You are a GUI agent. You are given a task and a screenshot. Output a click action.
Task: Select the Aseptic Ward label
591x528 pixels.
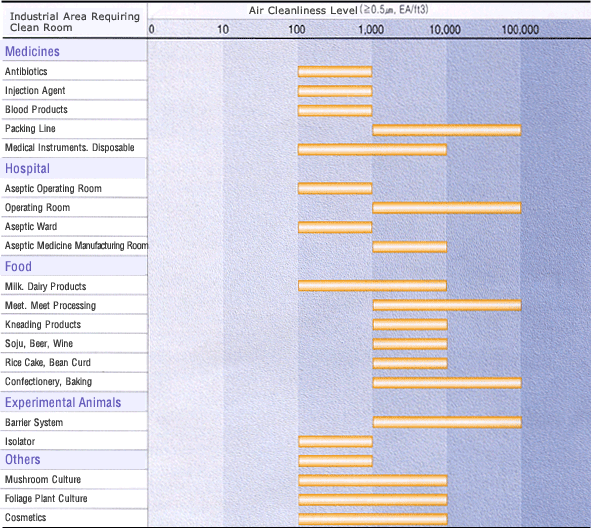click(31, 227)
